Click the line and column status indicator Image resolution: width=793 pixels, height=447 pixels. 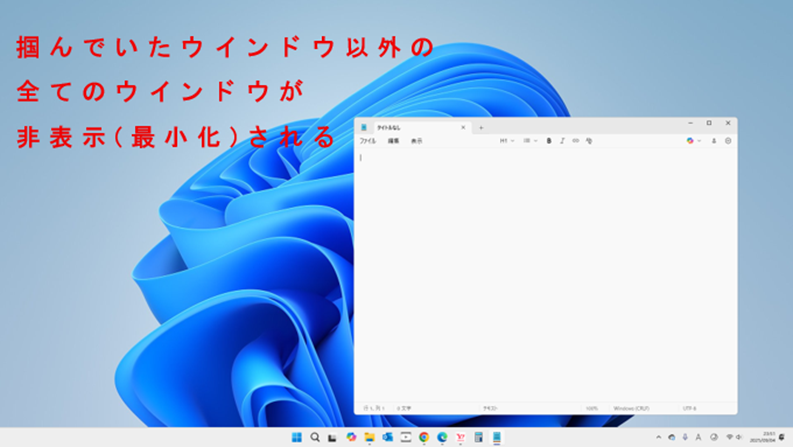click(x=374, y=408)
